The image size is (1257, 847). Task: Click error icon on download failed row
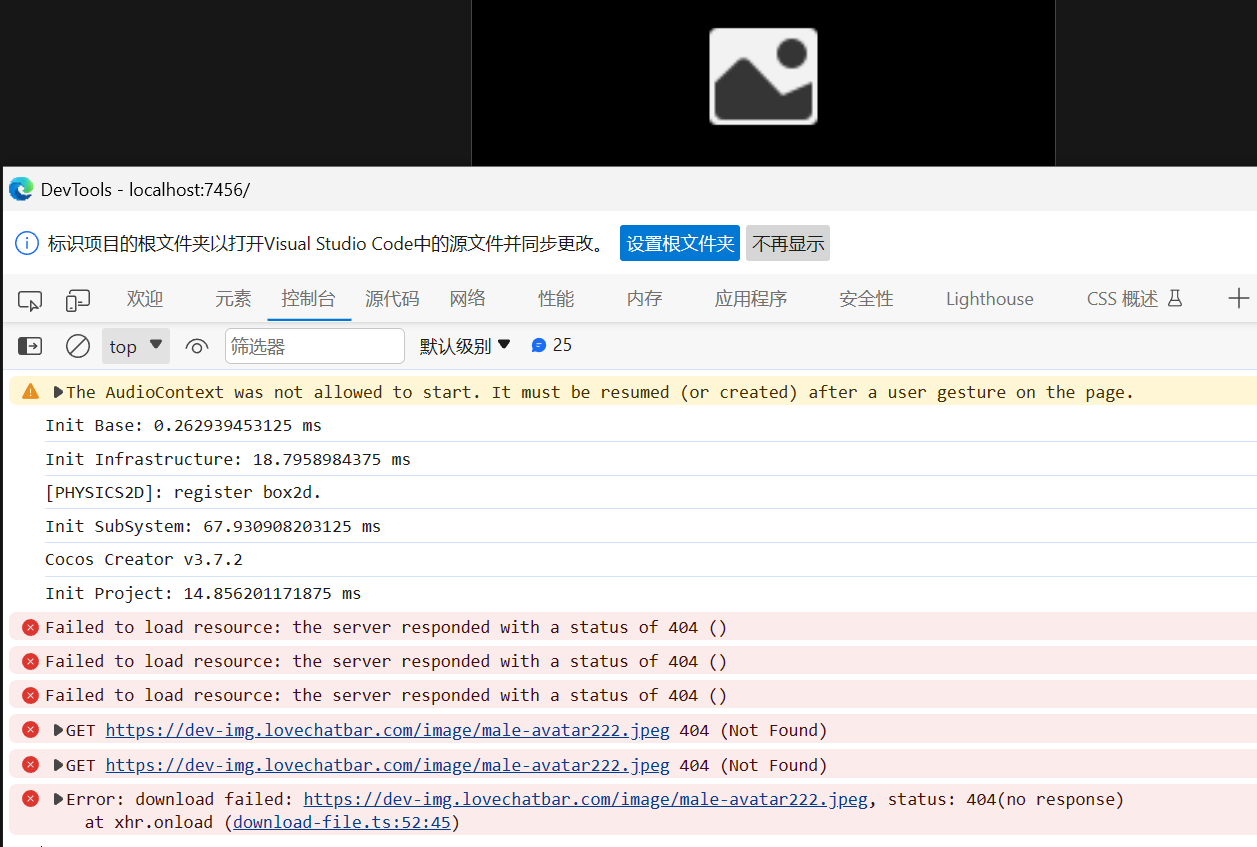[x=30, y=799]
